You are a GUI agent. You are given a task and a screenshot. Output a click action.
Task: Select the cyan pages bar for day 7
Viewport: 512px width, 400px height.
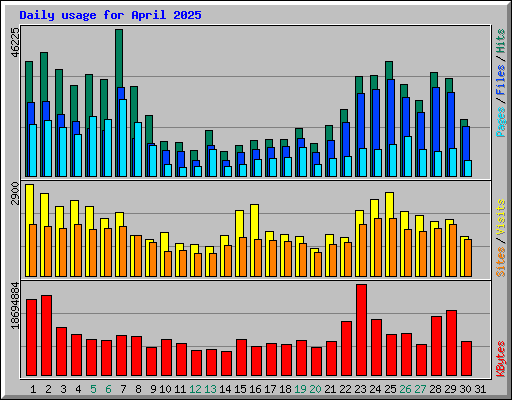[123, 138]
